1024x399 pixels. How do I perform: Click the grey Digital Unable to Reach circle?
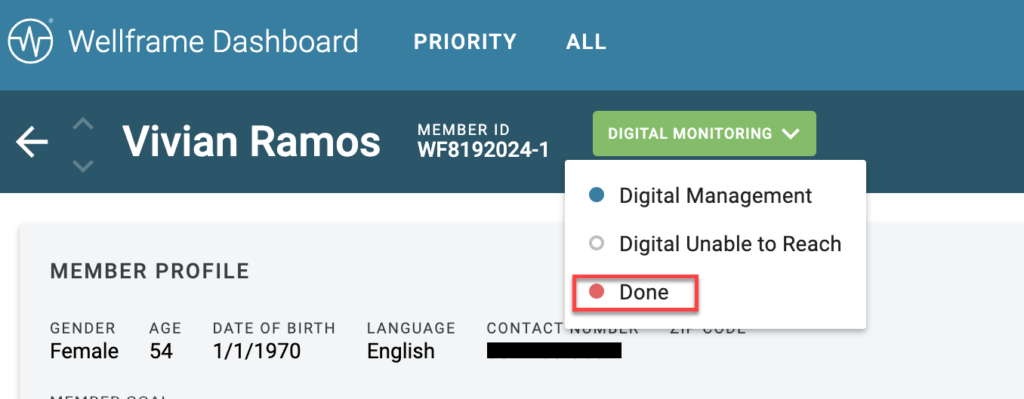click(x=596, y=244)
